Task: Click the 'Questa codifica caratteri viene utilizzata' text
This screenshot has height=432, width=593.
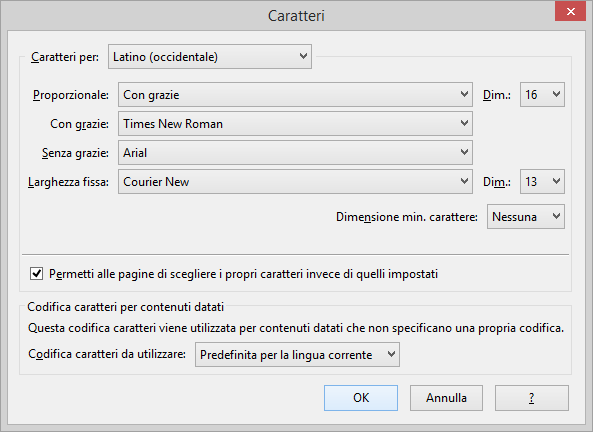Action: pos(296,328)
